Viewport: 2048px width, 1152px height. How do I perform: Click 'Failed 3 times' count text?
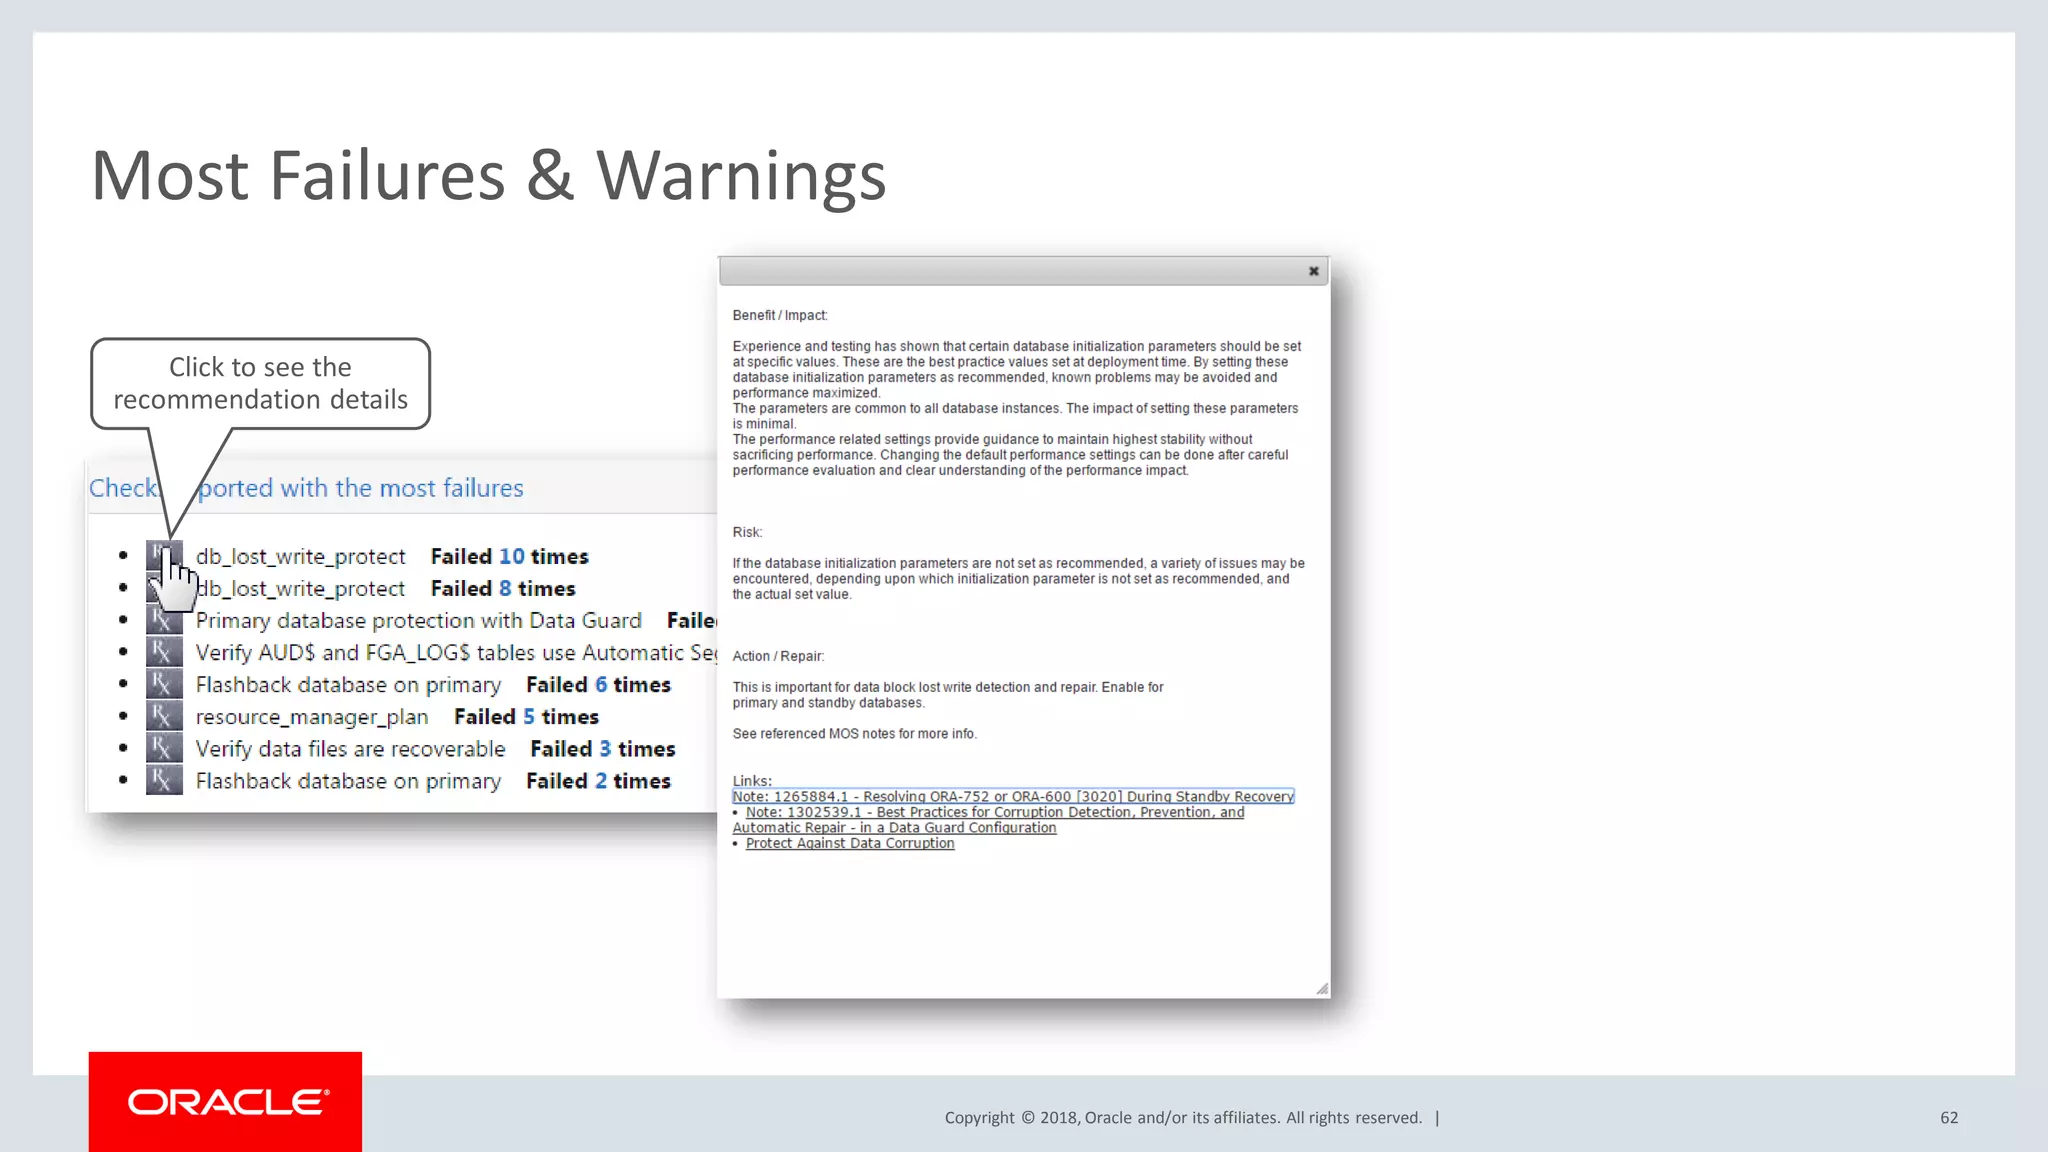[x=603, y=749]
